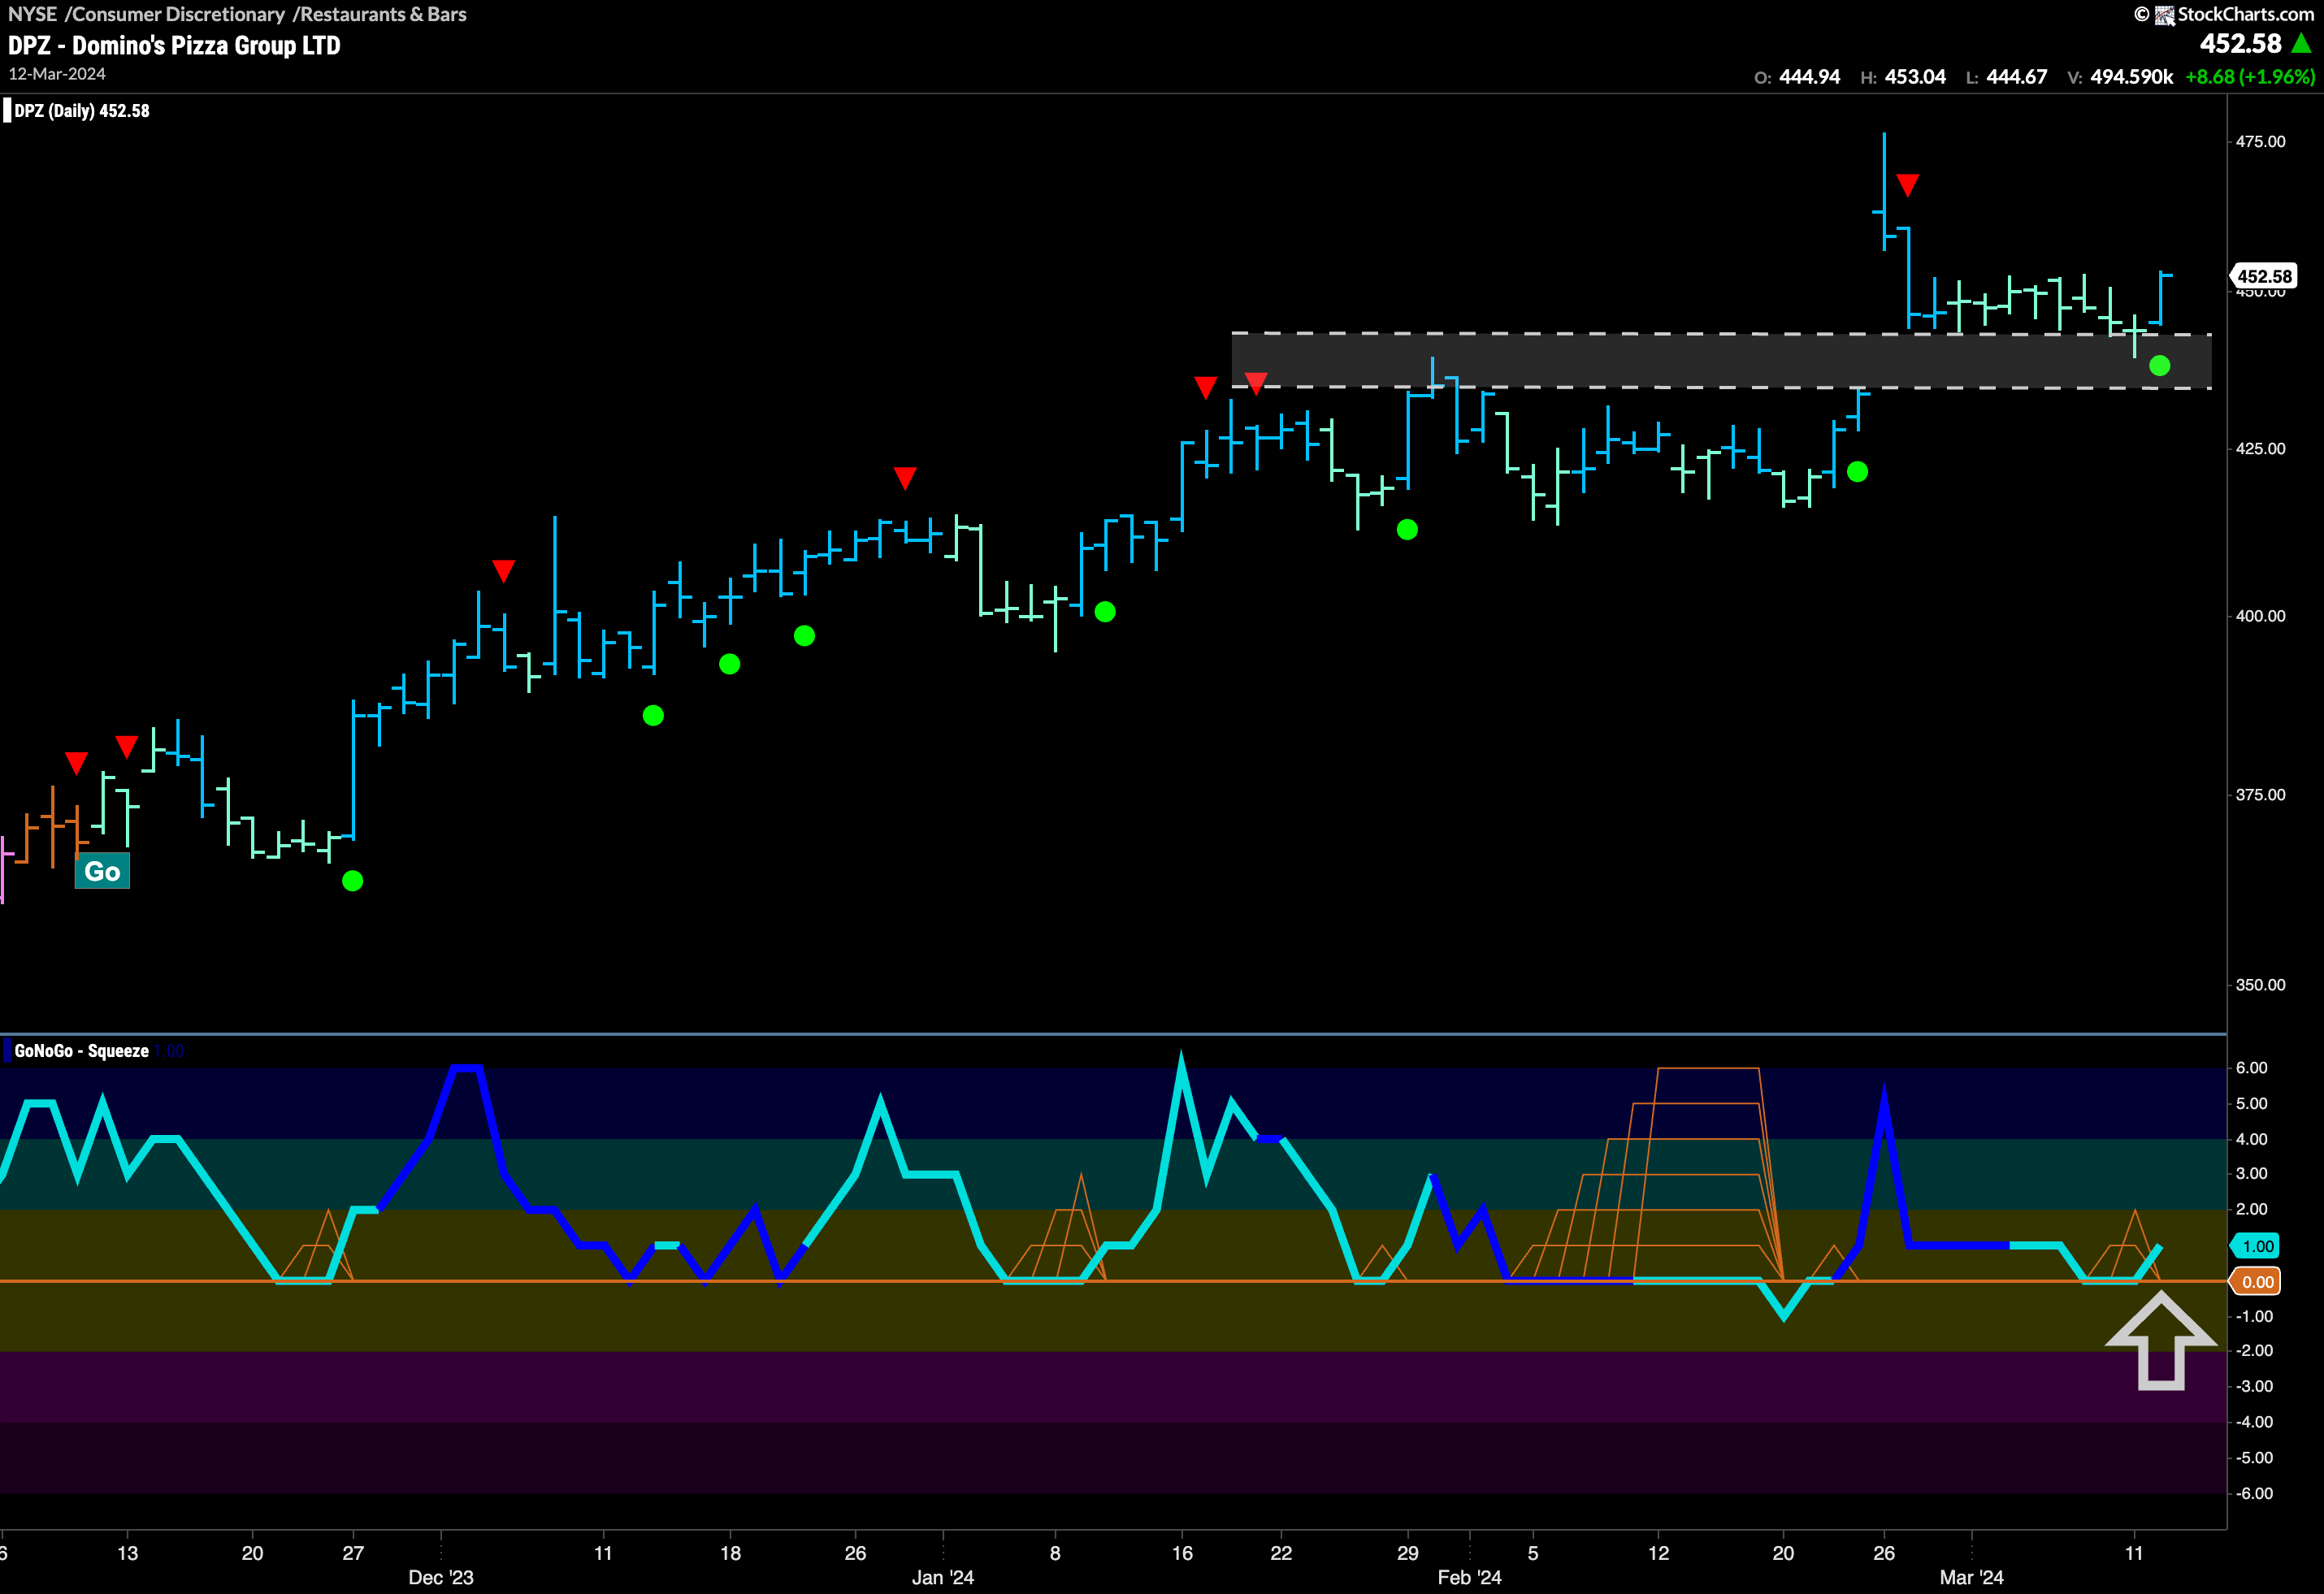
Task: Click the Jan '24 month label
Action: [x=942, y=1577]
